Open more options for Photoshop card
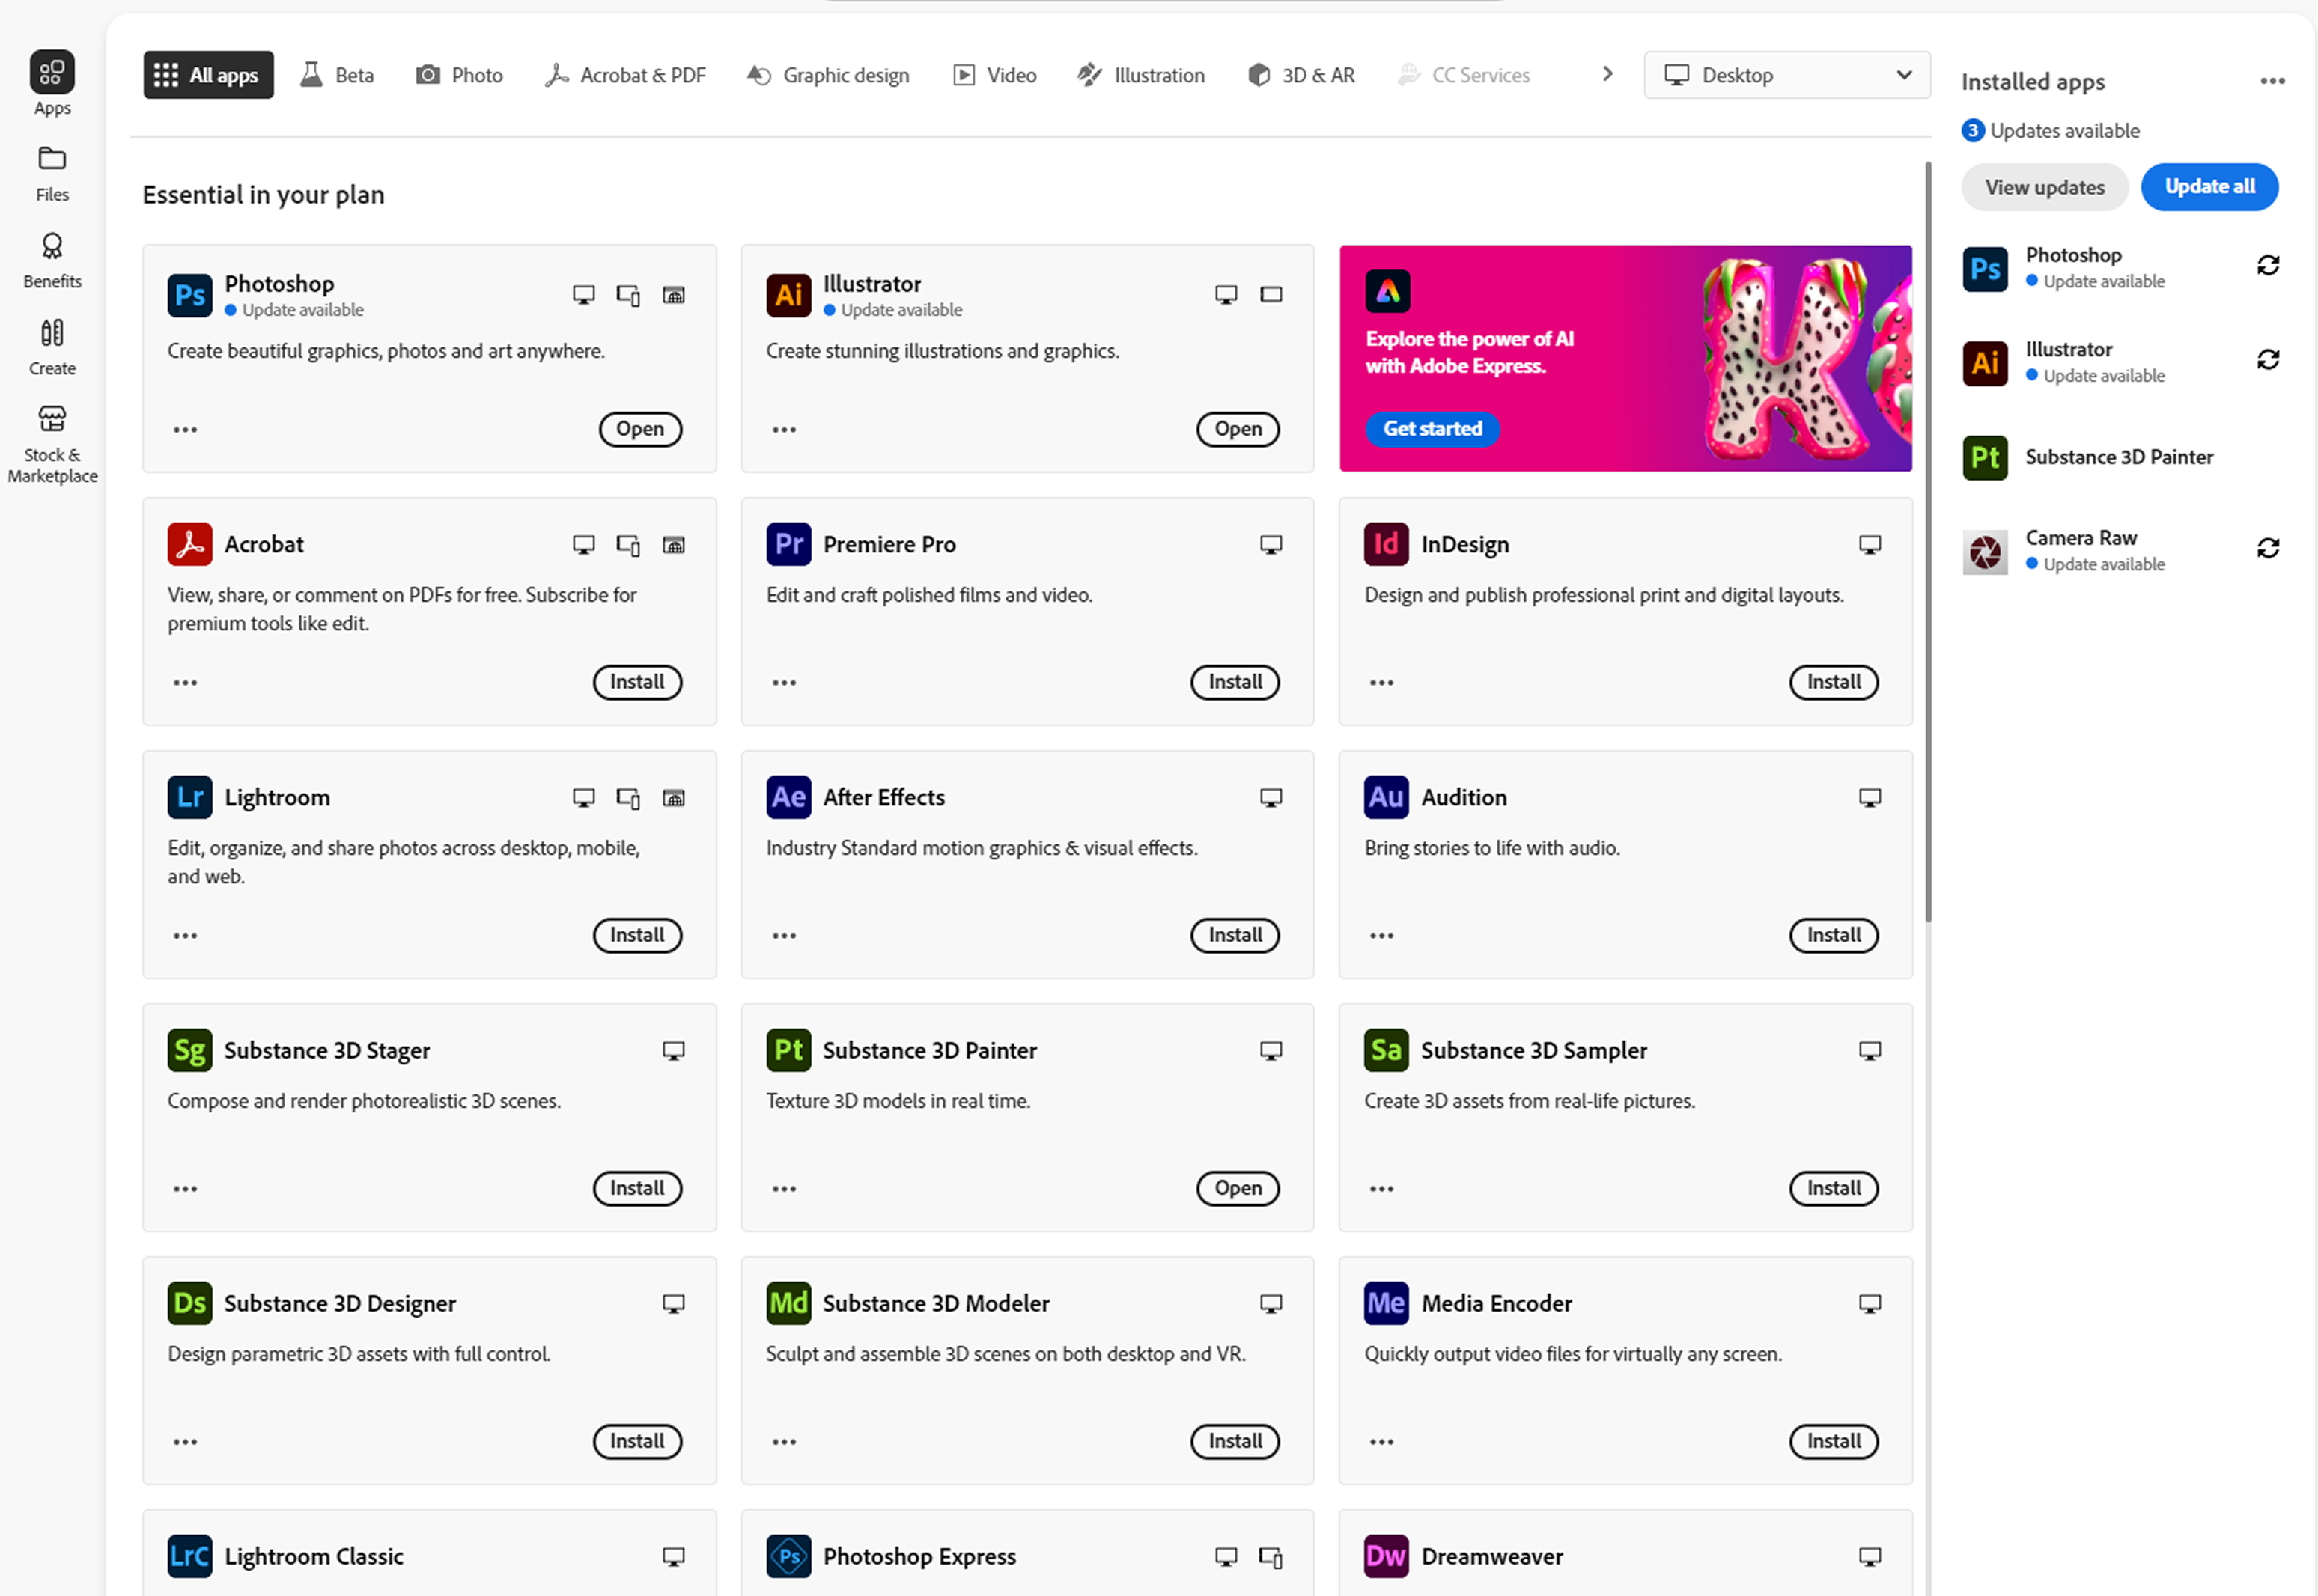The image size is (2318, 1596). (185, 430)
